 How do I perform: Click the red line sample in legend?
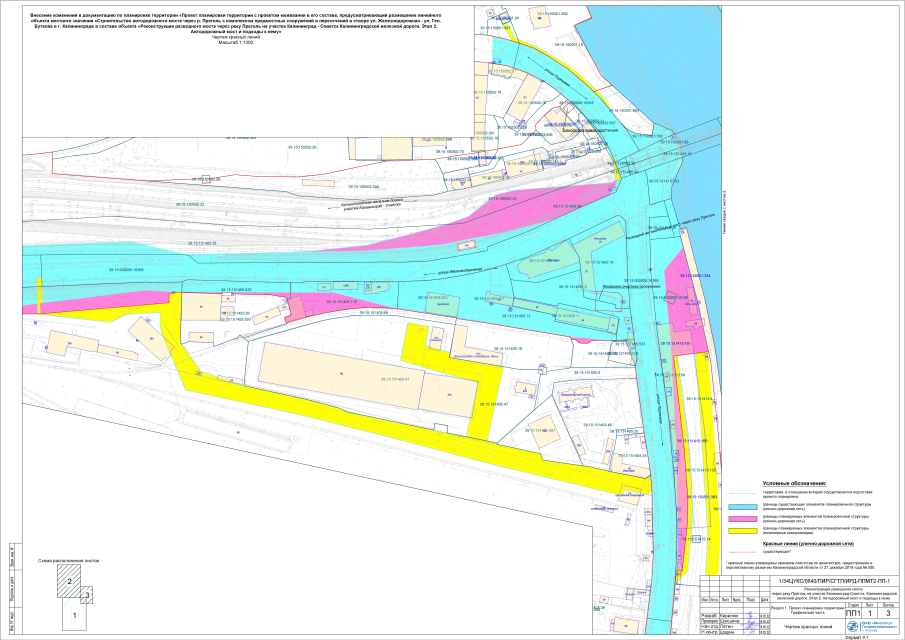coord(744,550)
